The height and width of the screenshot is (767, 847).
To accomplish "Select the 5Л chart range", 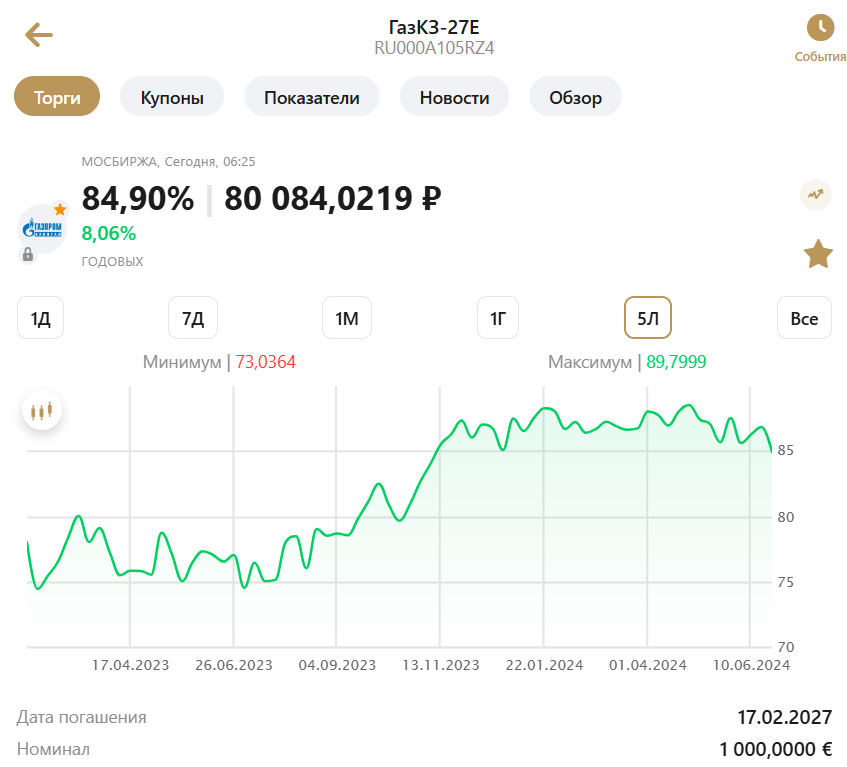I will coord(648,318).
